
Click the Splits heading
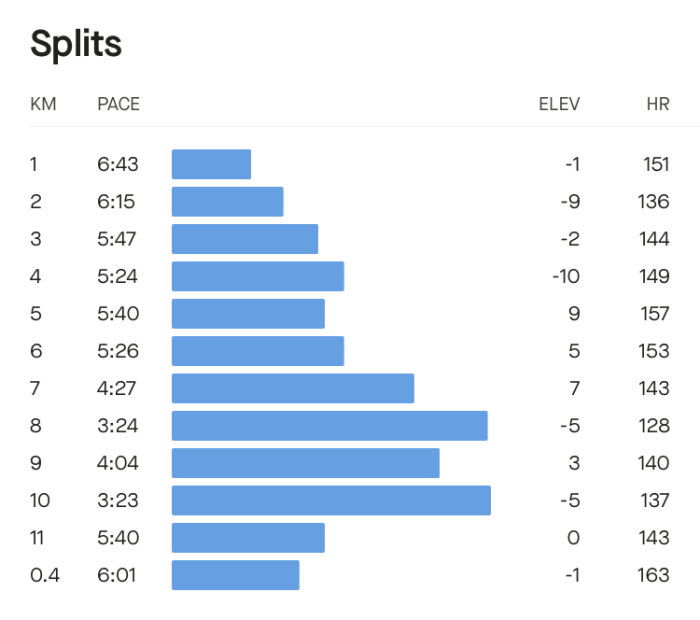[x=76, y=44]
